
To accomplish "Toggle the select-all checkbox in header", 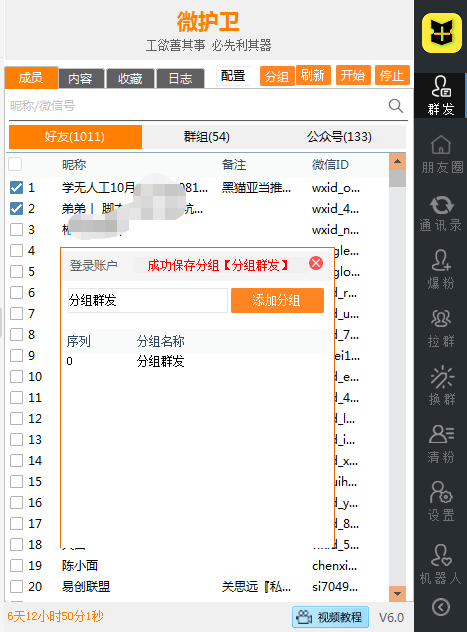I will [15, 164].
